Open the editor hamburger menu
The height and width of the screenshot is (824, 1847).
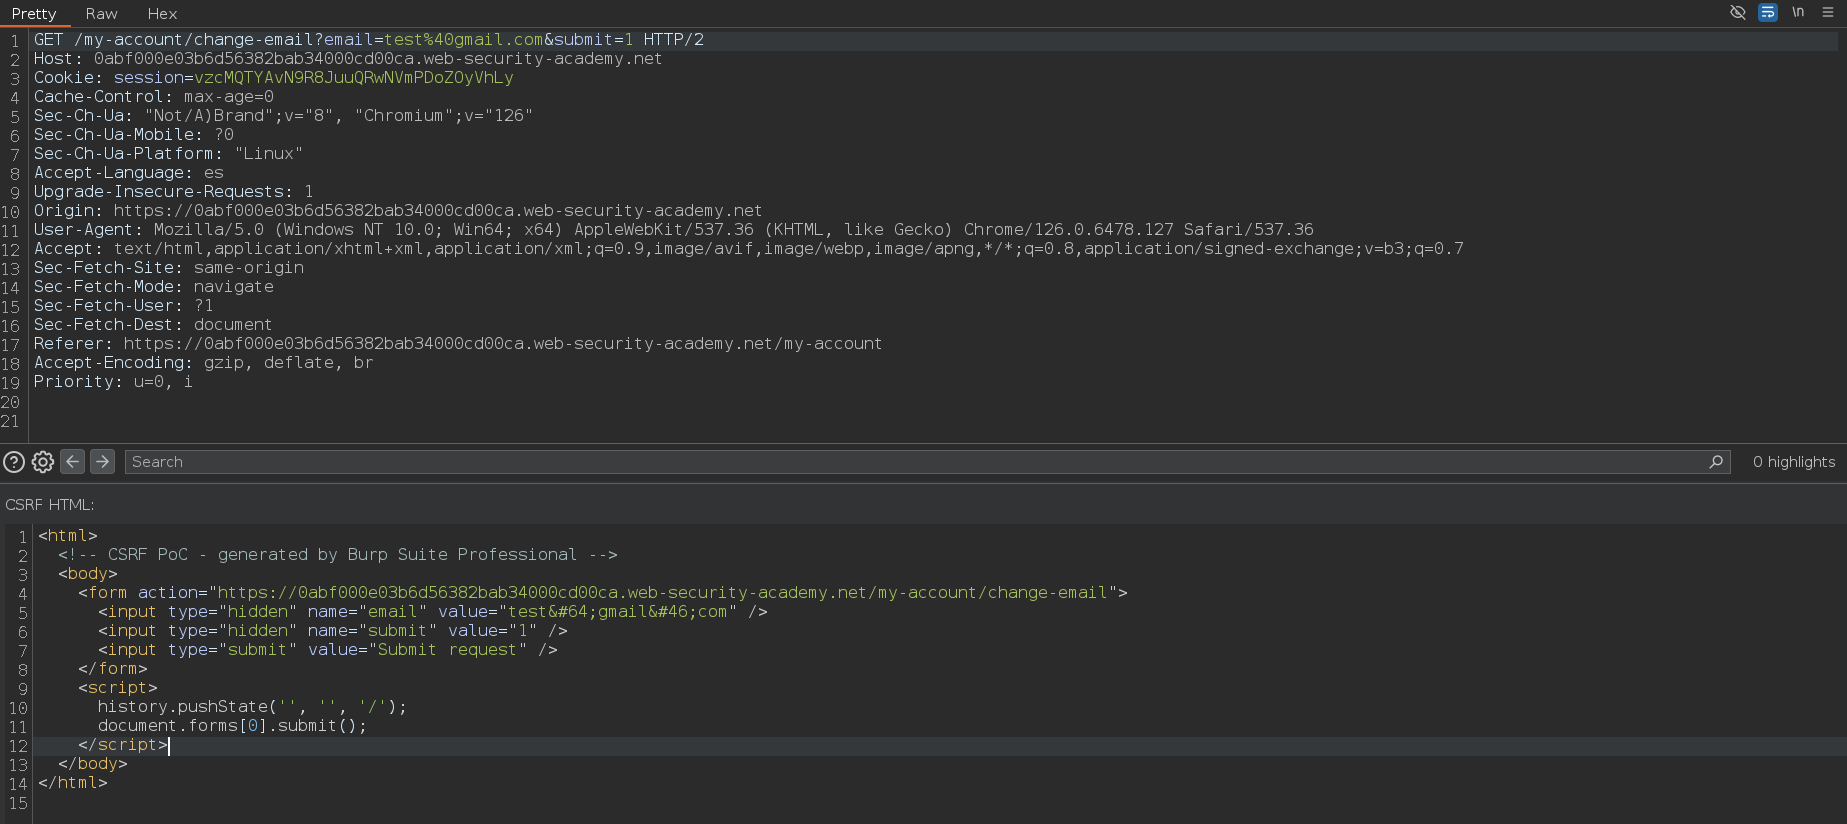click(x=1828, y=12)
